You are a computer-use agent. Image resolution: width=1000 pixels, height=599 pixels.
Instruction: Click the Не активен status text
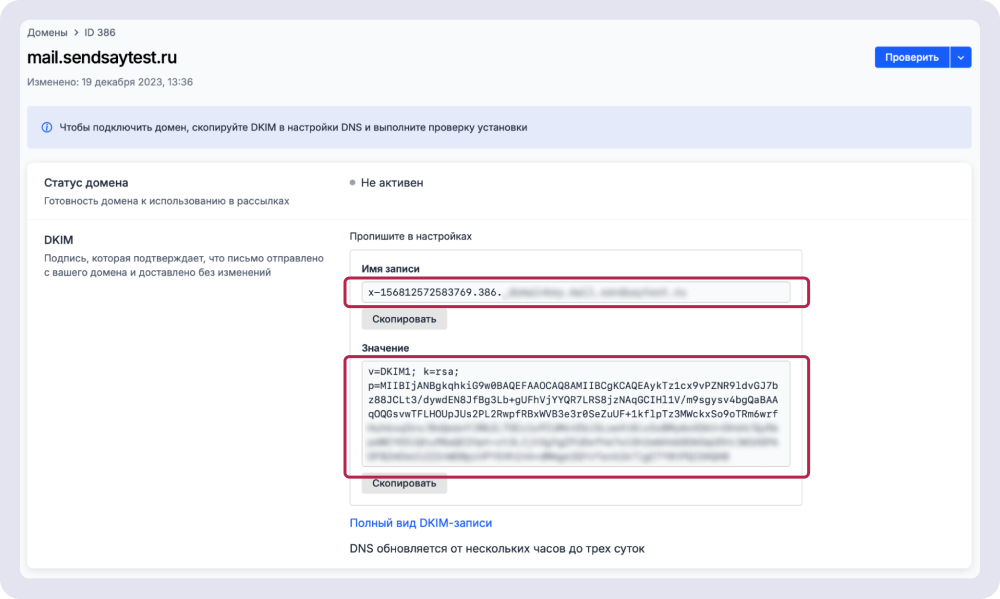click(392, 183)
